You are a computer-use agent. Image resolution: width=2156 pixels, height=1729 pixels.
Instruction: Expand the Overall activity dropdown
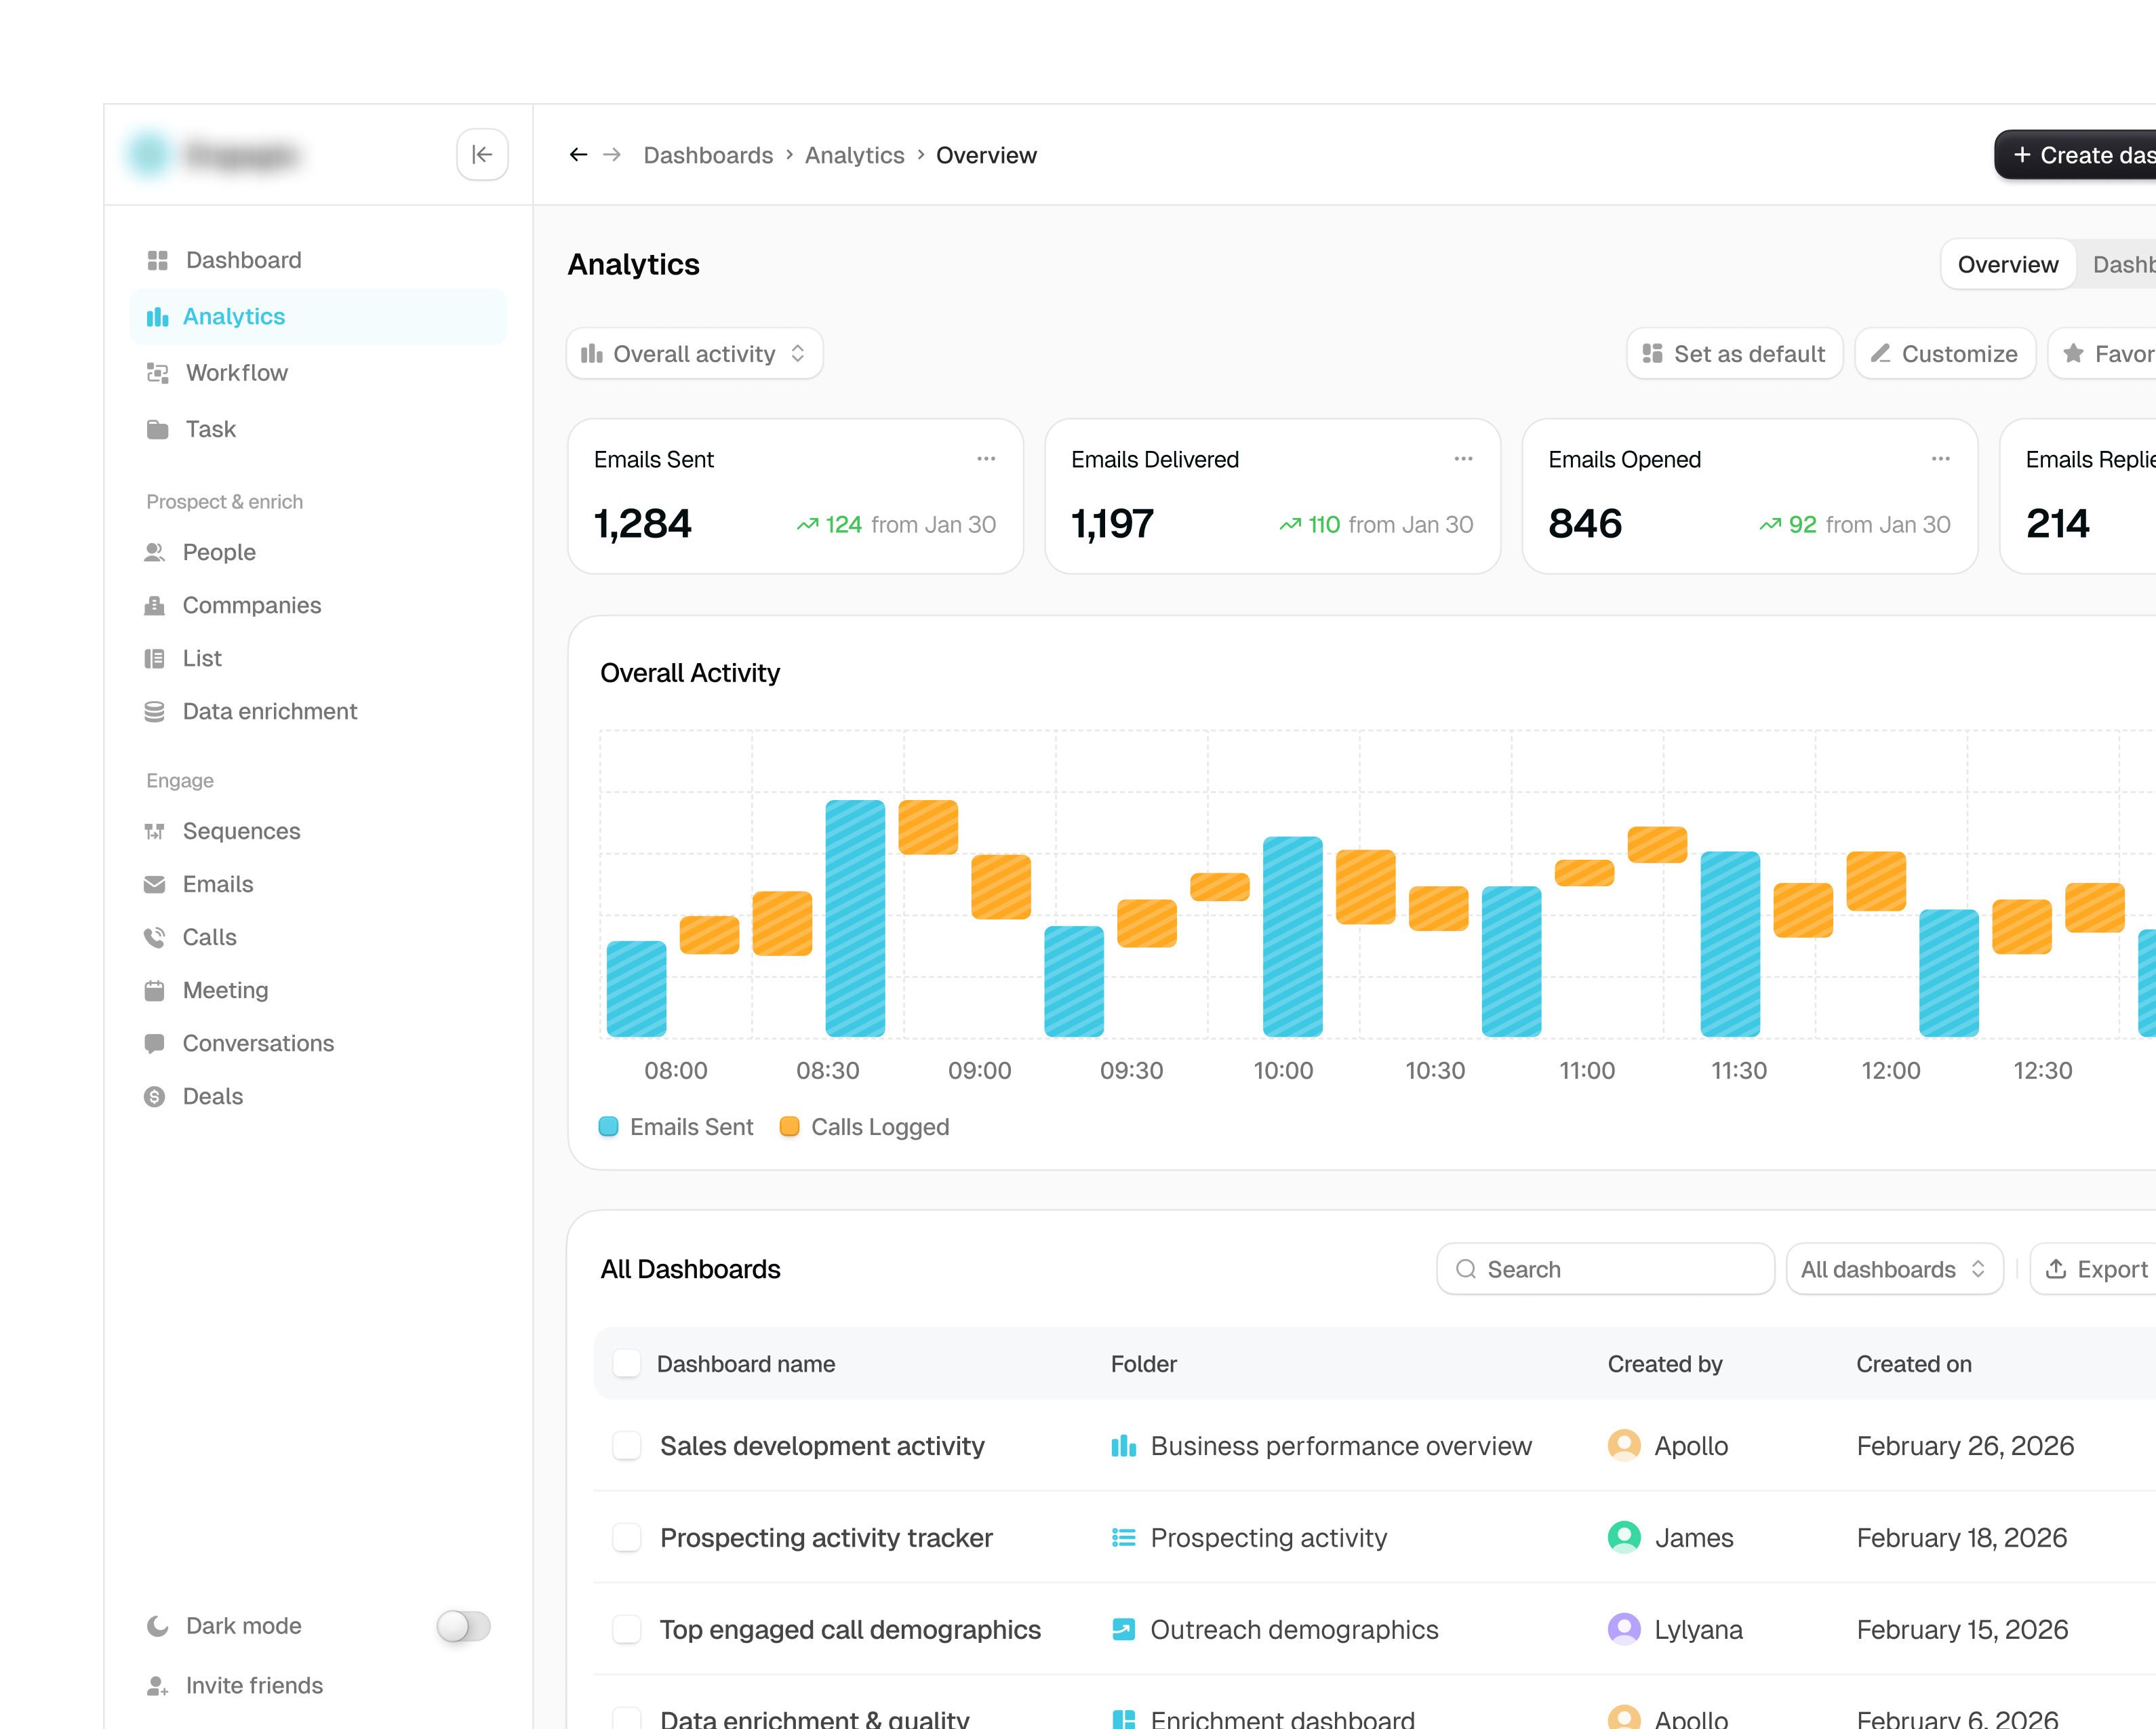pos(695,354)
